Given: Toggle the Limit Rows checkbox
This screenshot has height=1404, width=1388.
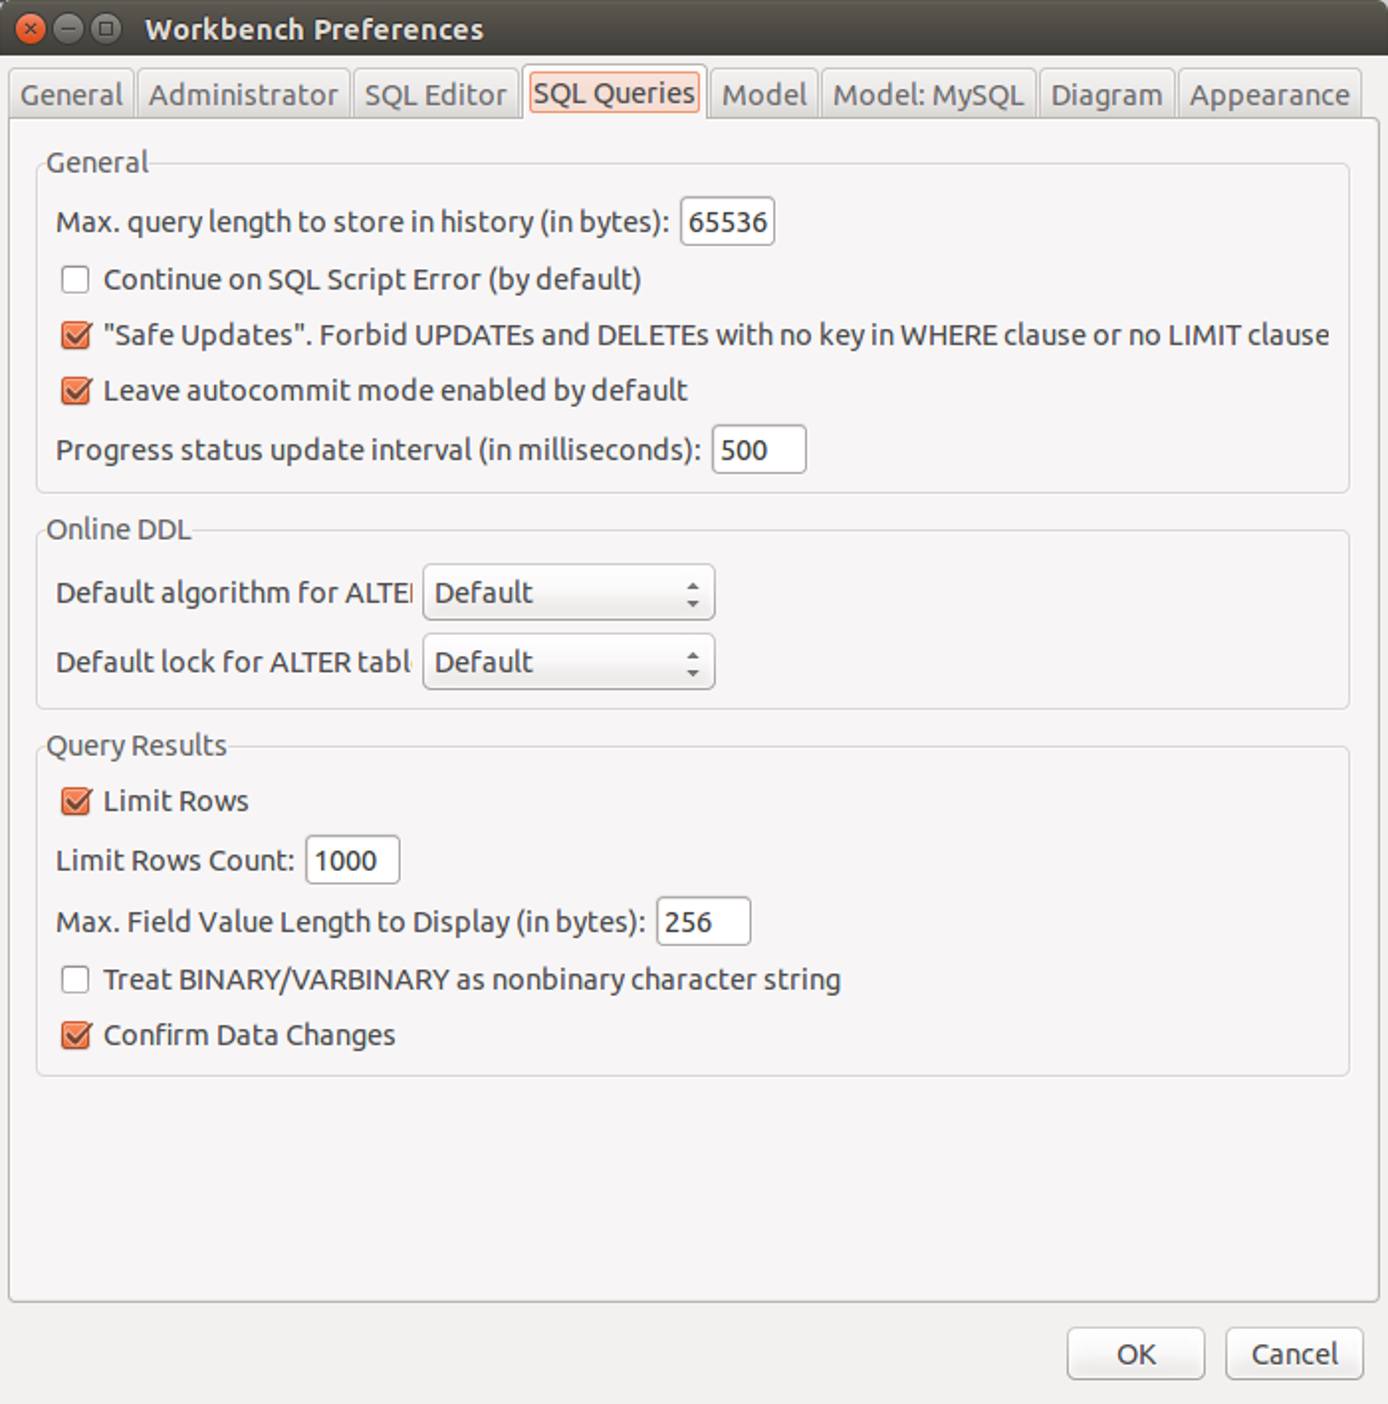Looking at the screenshot, I should pyautogui.click(x=74, y=800).
